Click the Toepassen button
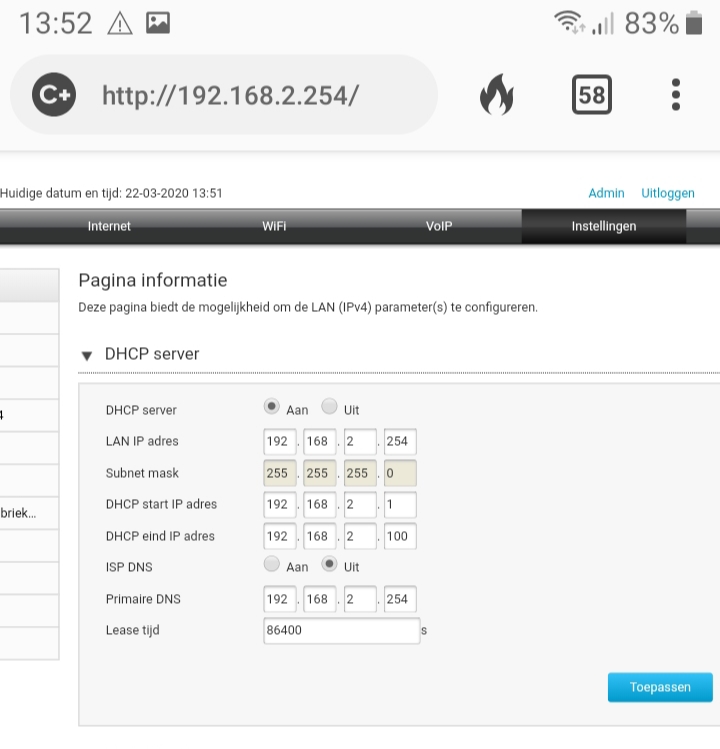Screen dimensions: 720x749 [x=660, y=687]
